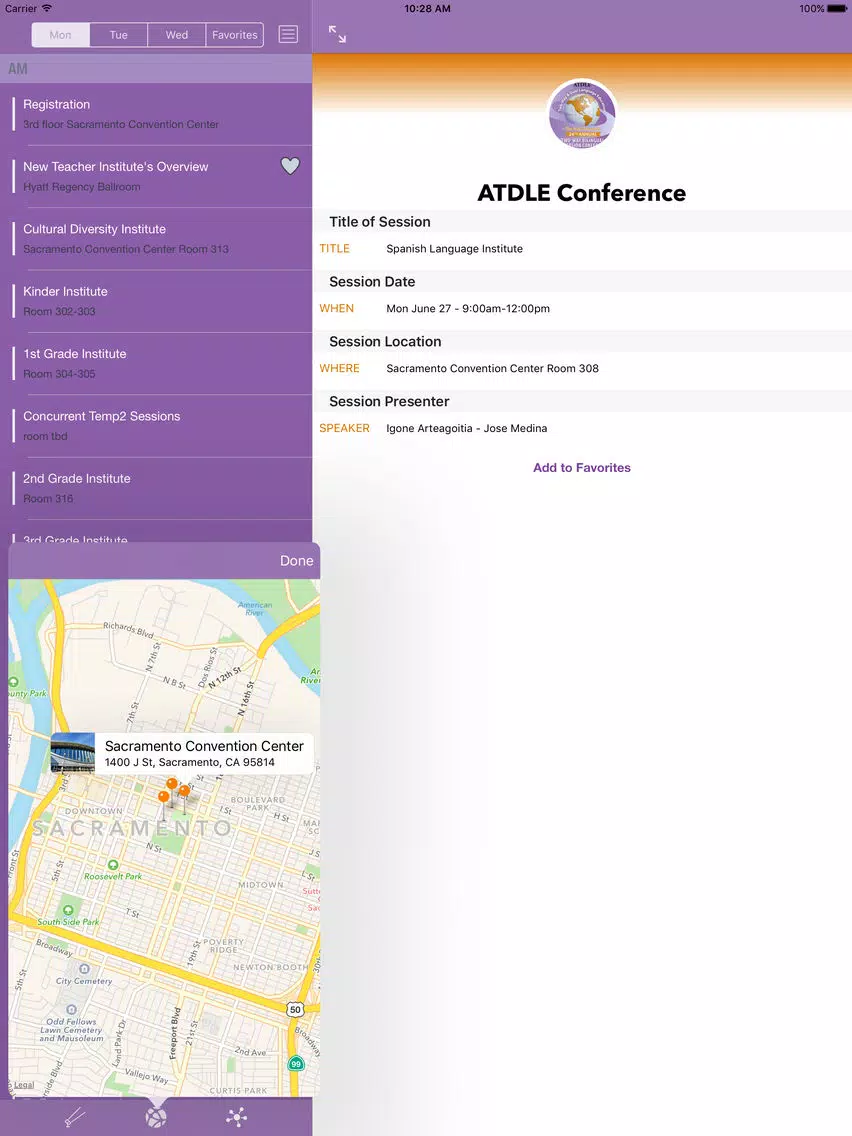The height and width of the screenshot is (1136, 852).
Task: Dismiss the map with the Done button
Action: click(x=296, y=561)
